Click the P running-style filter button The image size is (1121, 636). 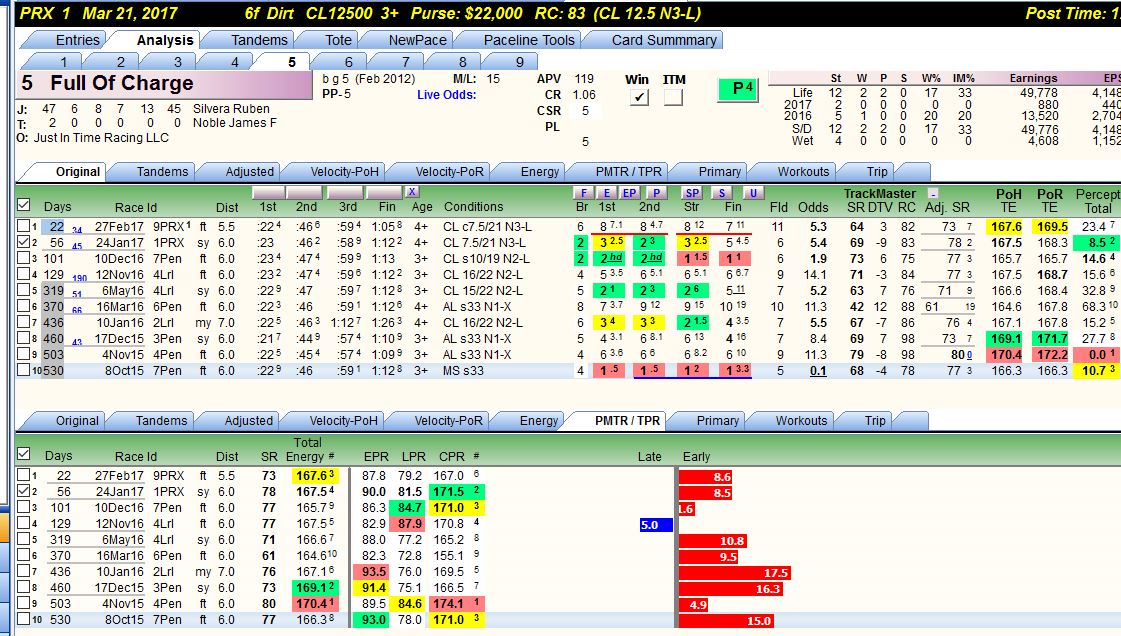[x=656, y=192]
